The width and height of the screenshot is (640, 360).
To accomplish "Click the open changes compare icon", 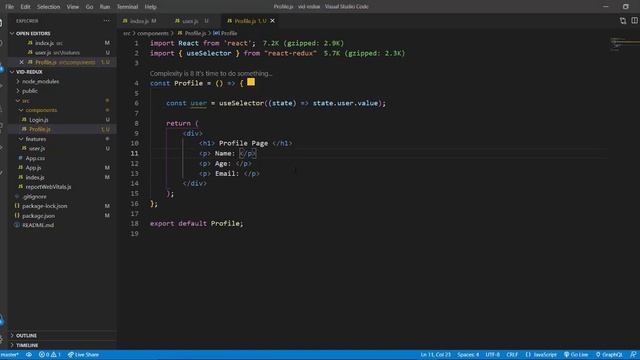I will [x=623, y=21].
